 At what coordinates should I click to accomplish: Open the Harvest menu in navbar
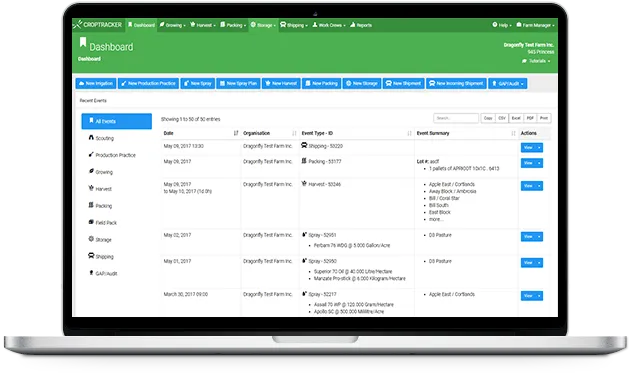[x=203, y=25]
